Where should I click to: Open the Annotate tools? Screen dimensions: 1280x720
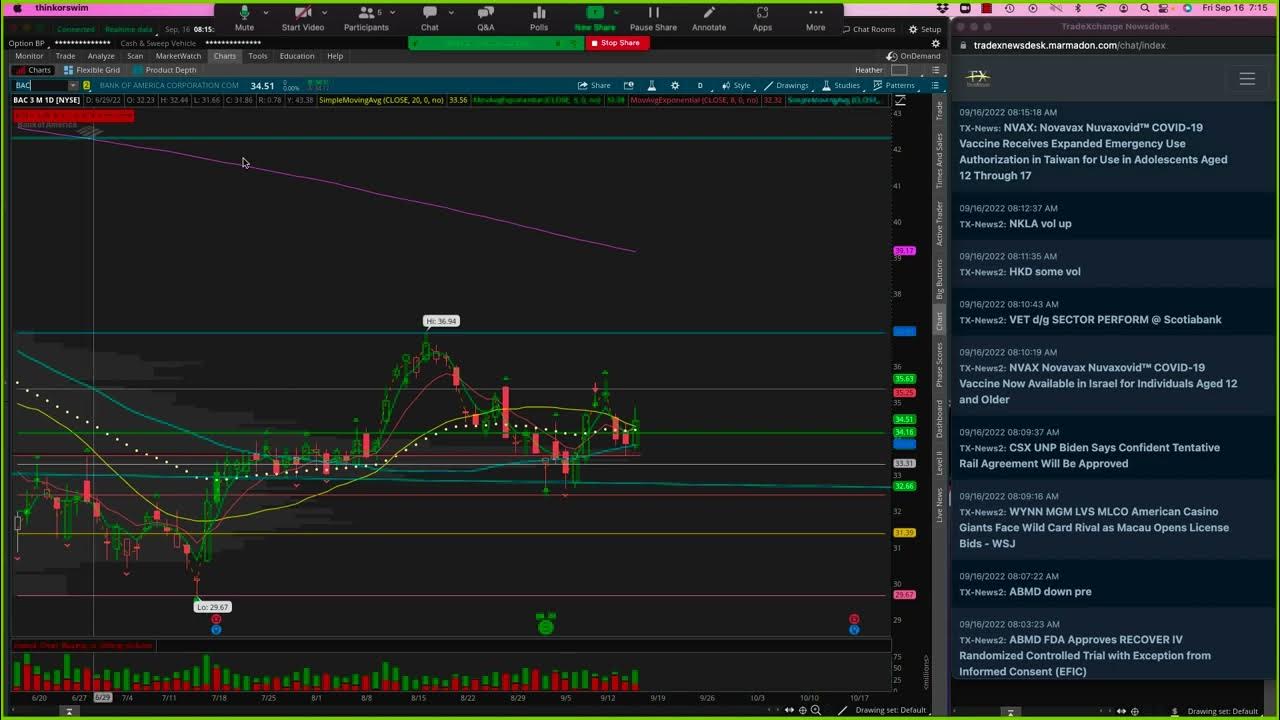[x=709, y=17]
